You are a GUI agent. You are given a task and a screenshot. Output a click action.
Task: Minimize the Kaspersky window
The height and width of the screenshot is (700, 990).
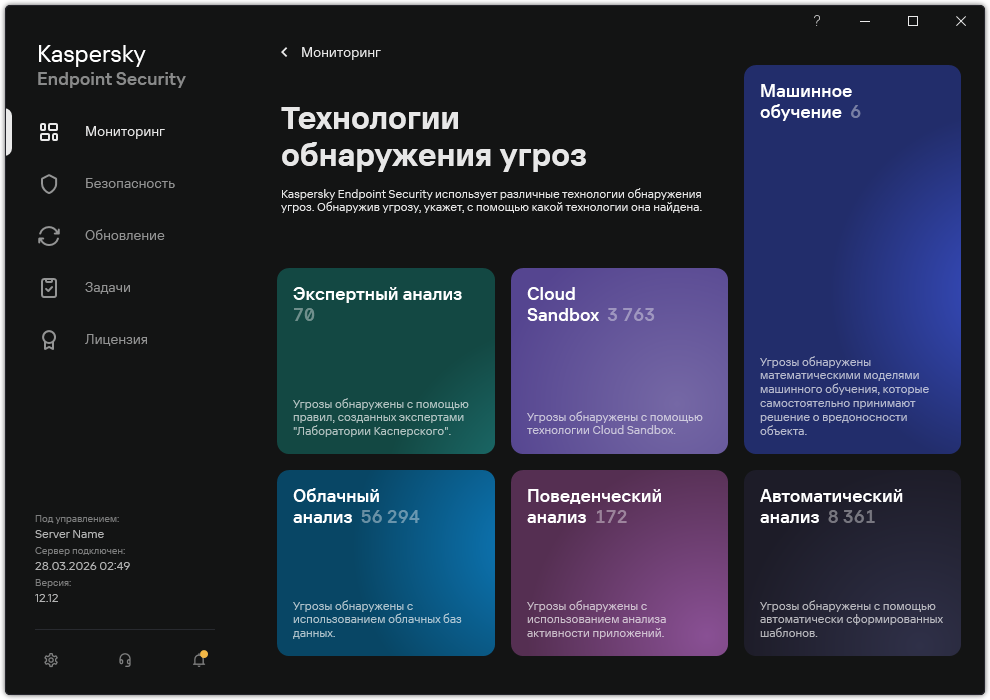click(x=865, y=21)
